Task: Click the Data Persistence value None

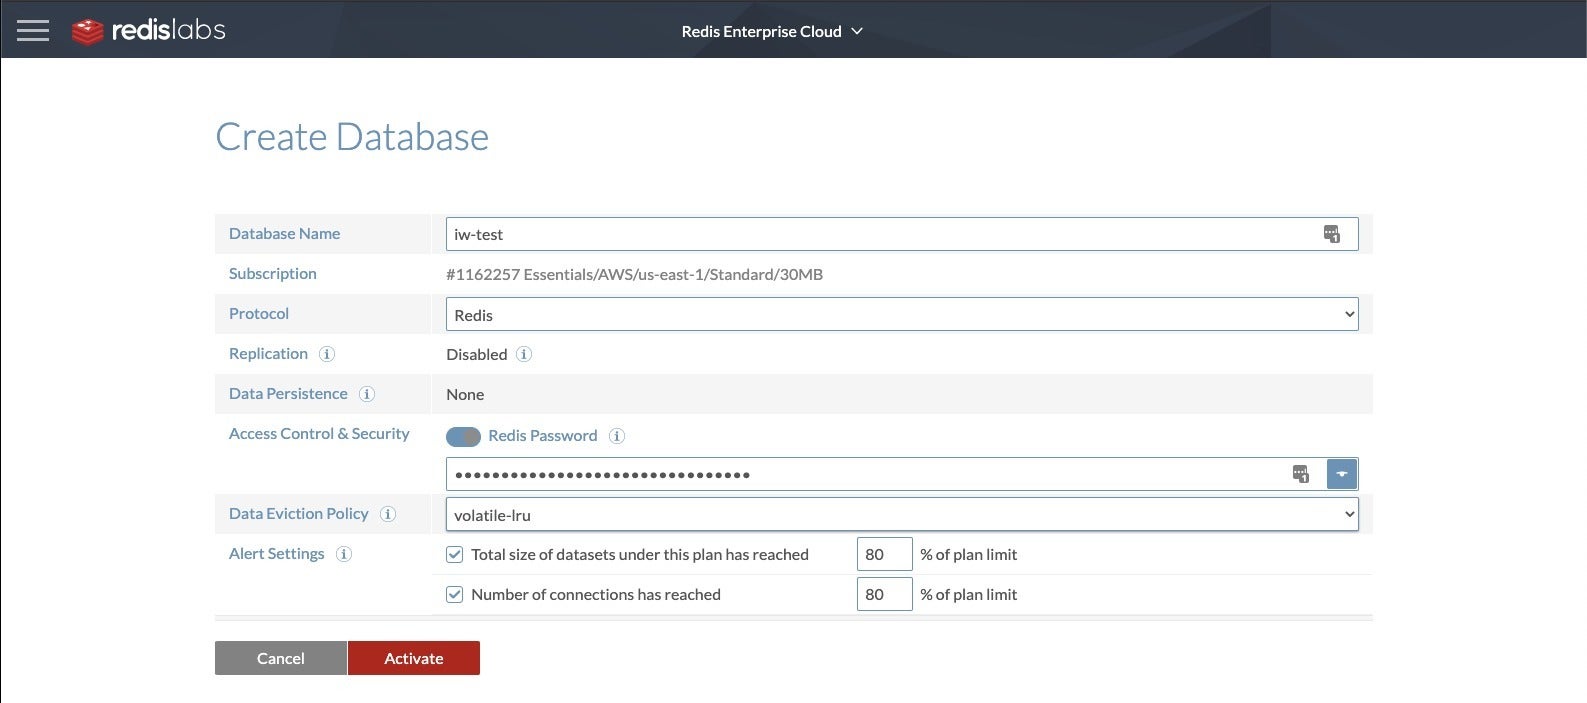Action: coord(465,394)
